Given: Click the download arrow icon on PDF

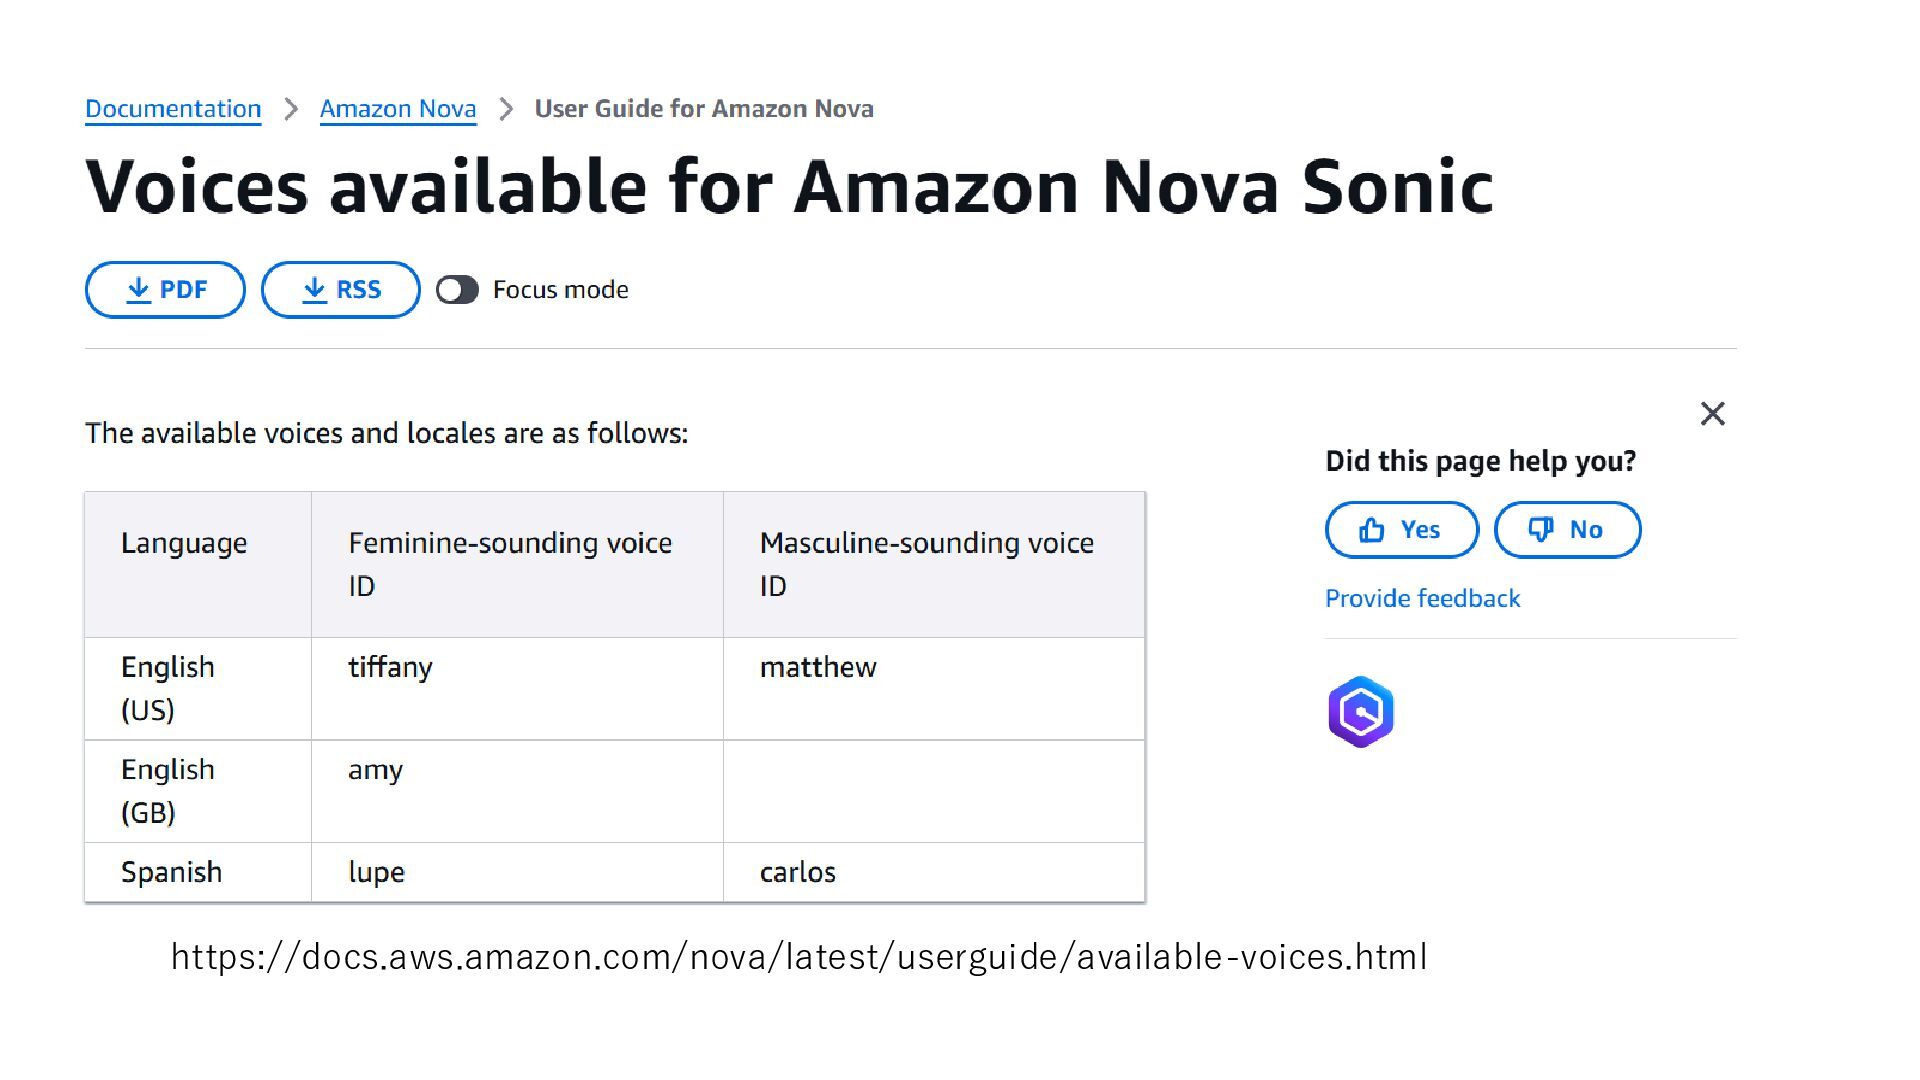Looking at the screenshot, I should coord(138,290).
